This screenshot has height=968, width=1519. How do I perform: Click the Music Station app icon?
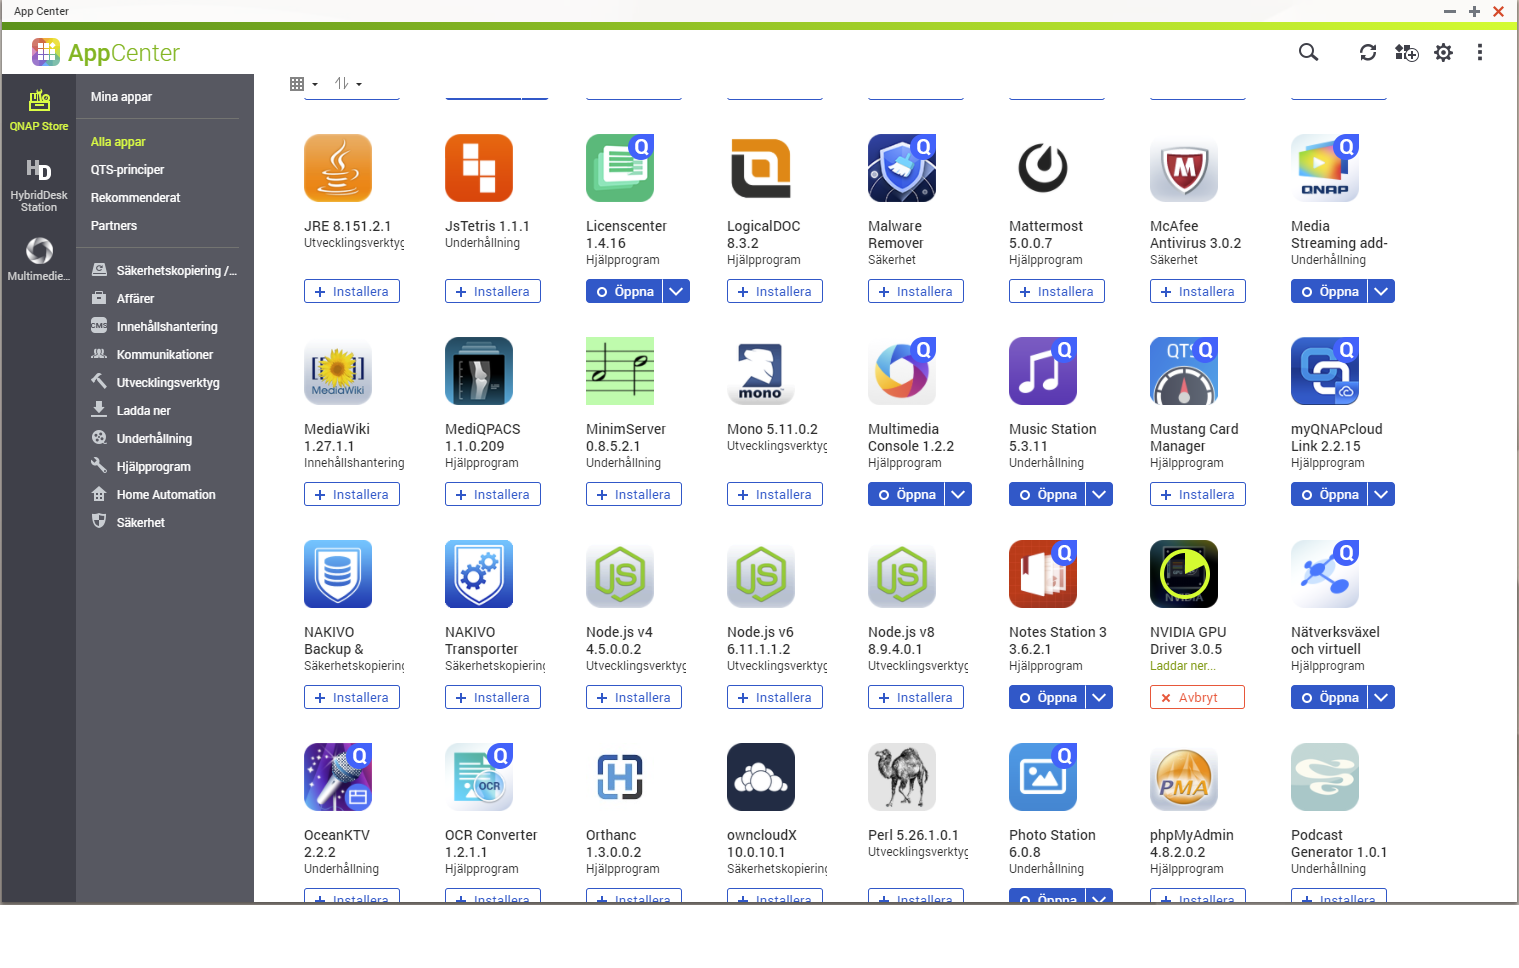[x=1043, y=371]
